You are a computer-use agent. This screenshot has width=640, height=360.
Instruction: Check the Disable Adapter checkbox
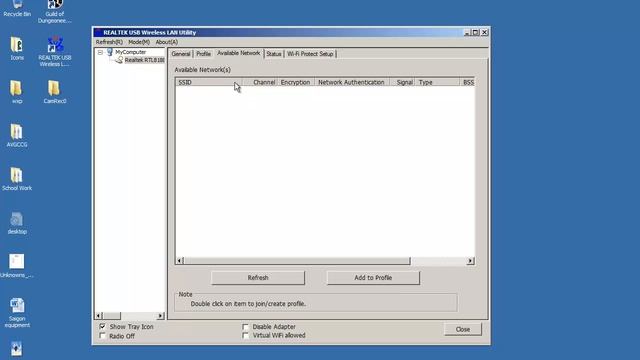(x=245, y=327)
